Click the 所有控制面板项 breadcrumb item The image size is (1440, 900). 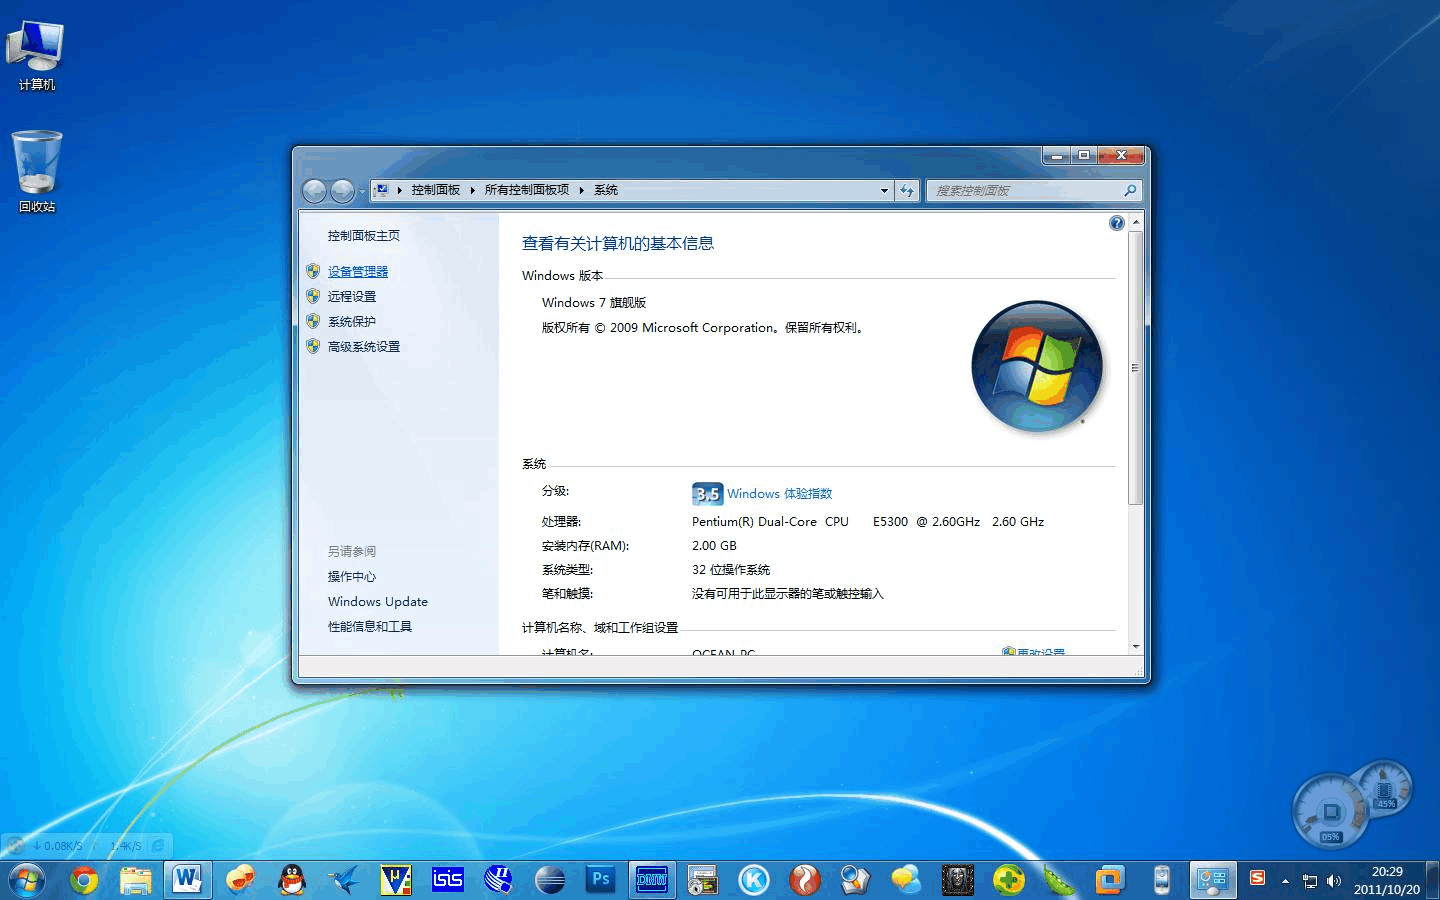[527, 190]
